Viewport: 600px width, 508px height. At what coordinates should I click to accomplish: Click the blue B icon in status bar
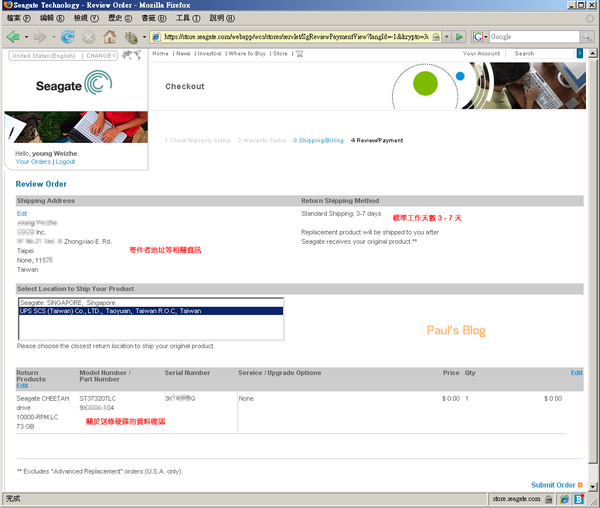(579, 499)
